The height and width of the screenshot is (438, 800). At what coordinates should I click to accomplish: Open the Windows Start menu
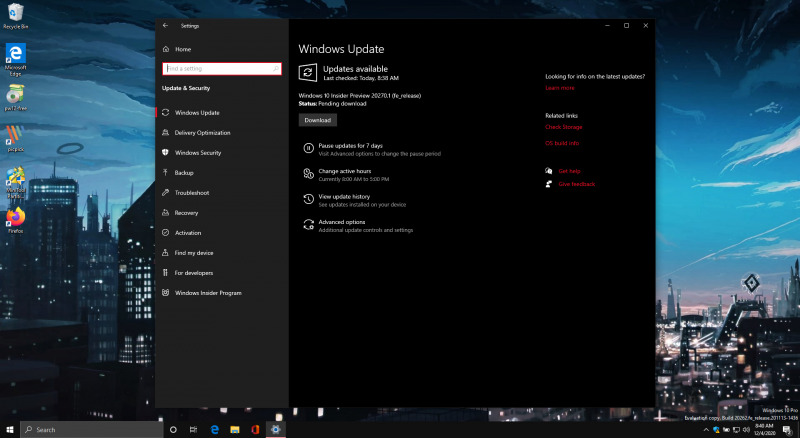10,430
